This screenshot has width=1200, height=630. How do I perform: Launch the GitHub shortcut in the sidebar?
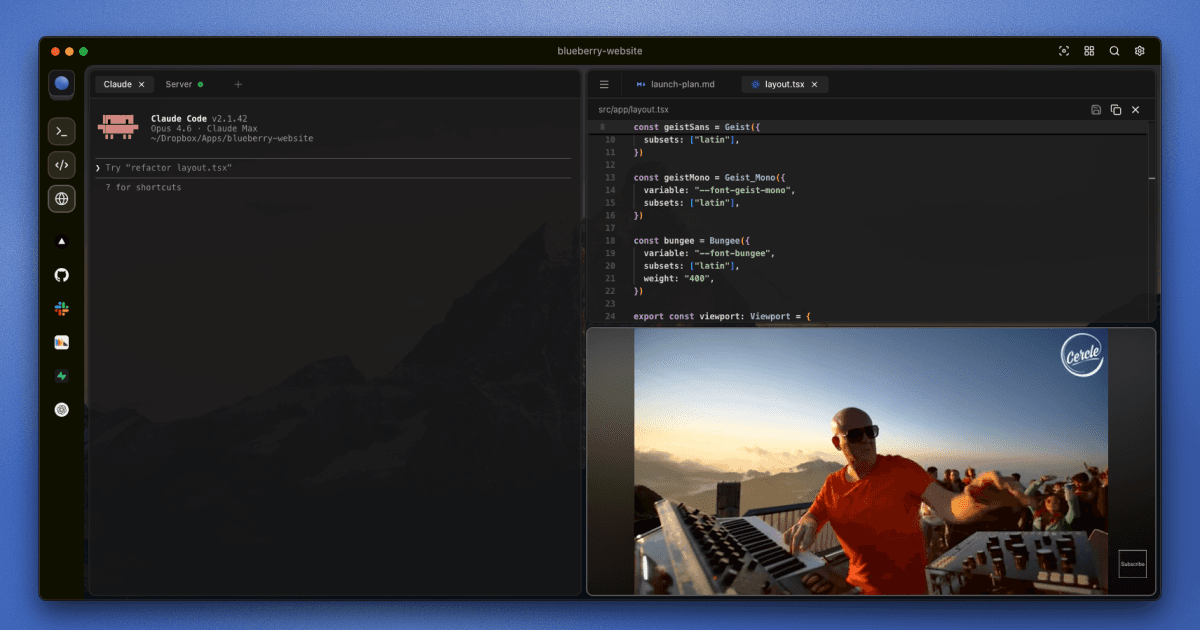coord(62,275)
